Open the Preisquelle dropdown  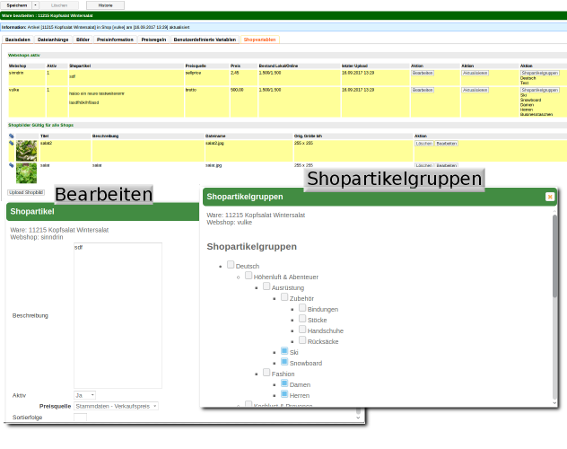[116, 406]
